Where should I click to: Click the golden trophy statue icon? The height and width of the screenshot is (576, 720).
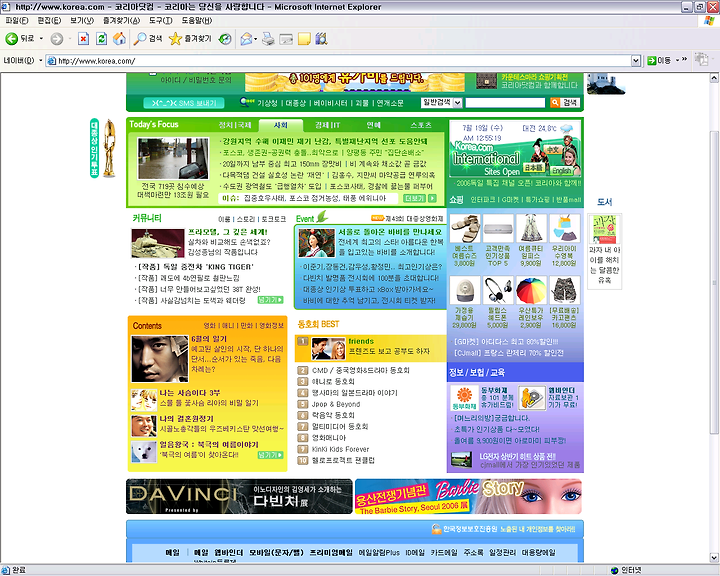click(109, 148)
